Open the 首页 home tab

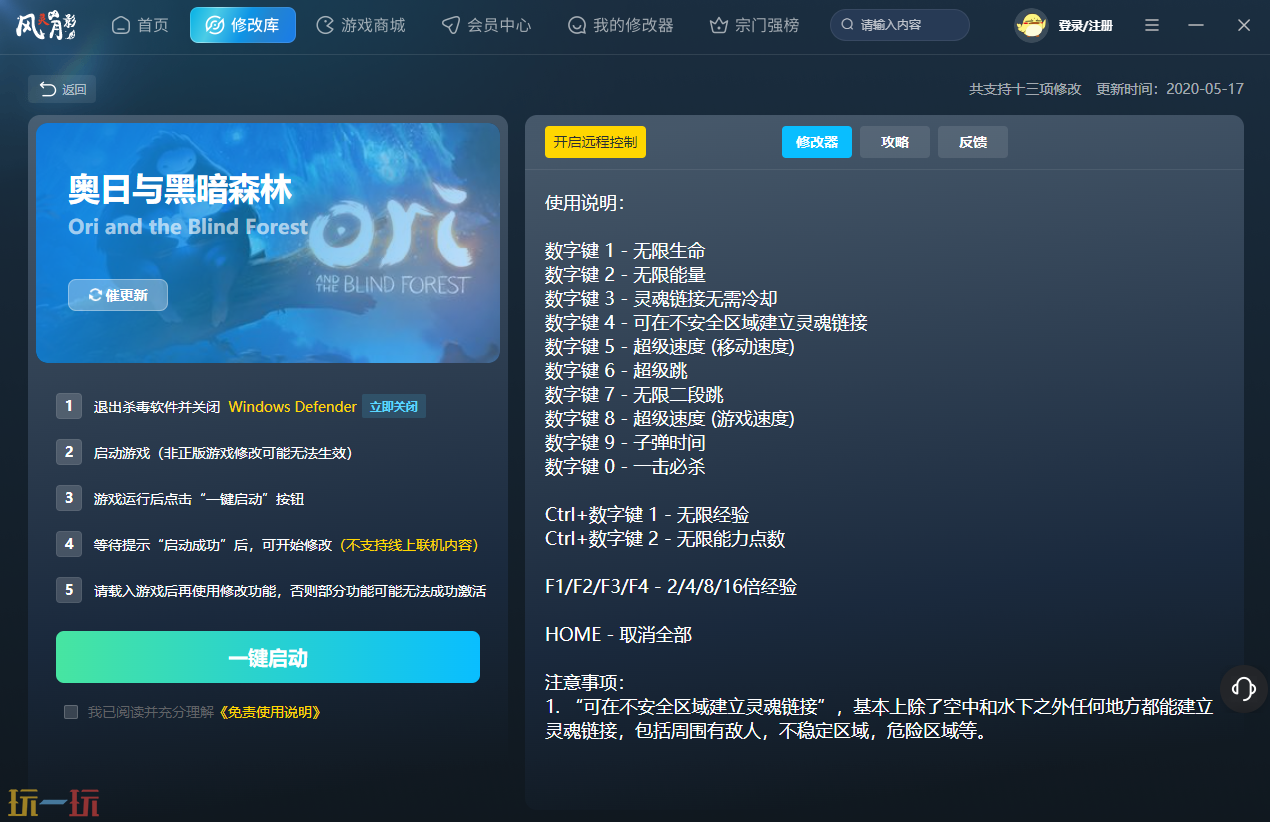tap(140, 25)
